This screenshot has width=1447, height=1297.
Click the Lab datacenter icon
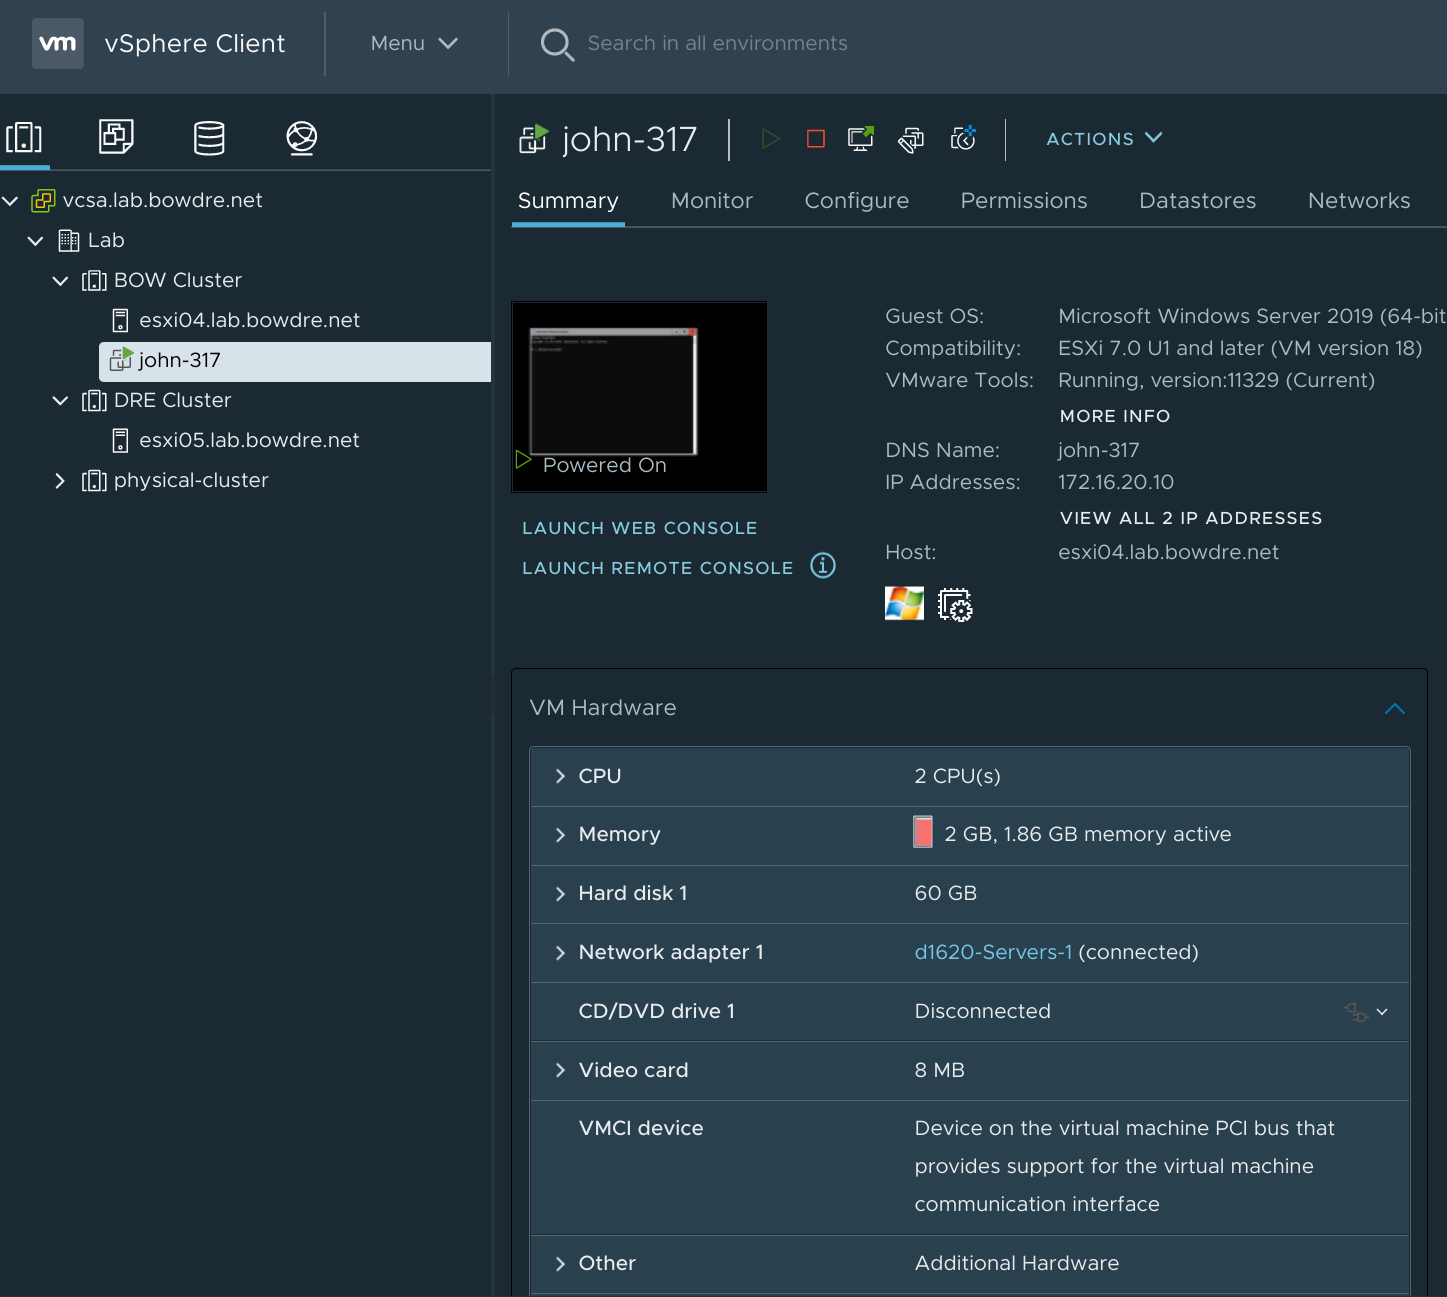click(x=69, y=240)
